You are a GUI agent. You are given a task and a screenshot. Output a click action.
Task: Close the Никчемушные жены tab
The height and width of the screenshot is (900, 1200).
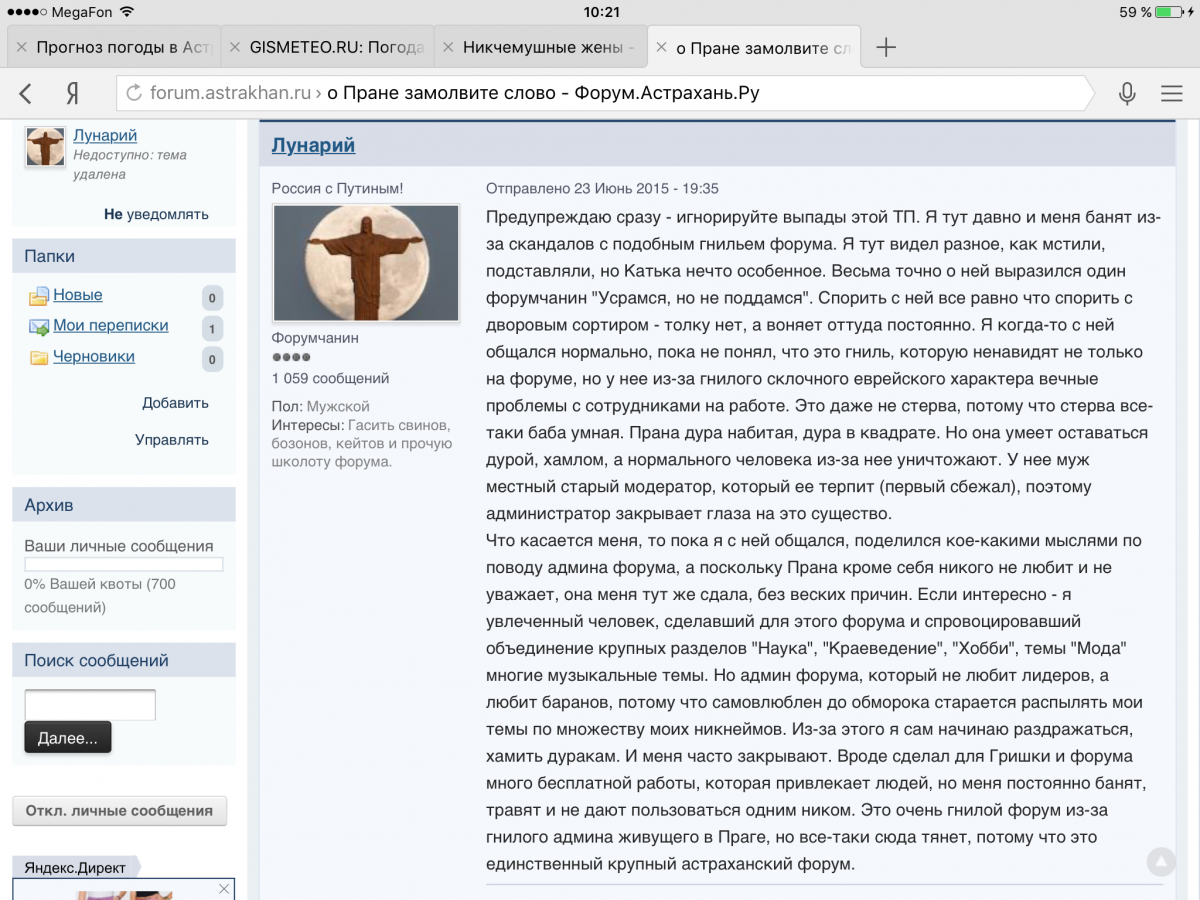(448, 47)
